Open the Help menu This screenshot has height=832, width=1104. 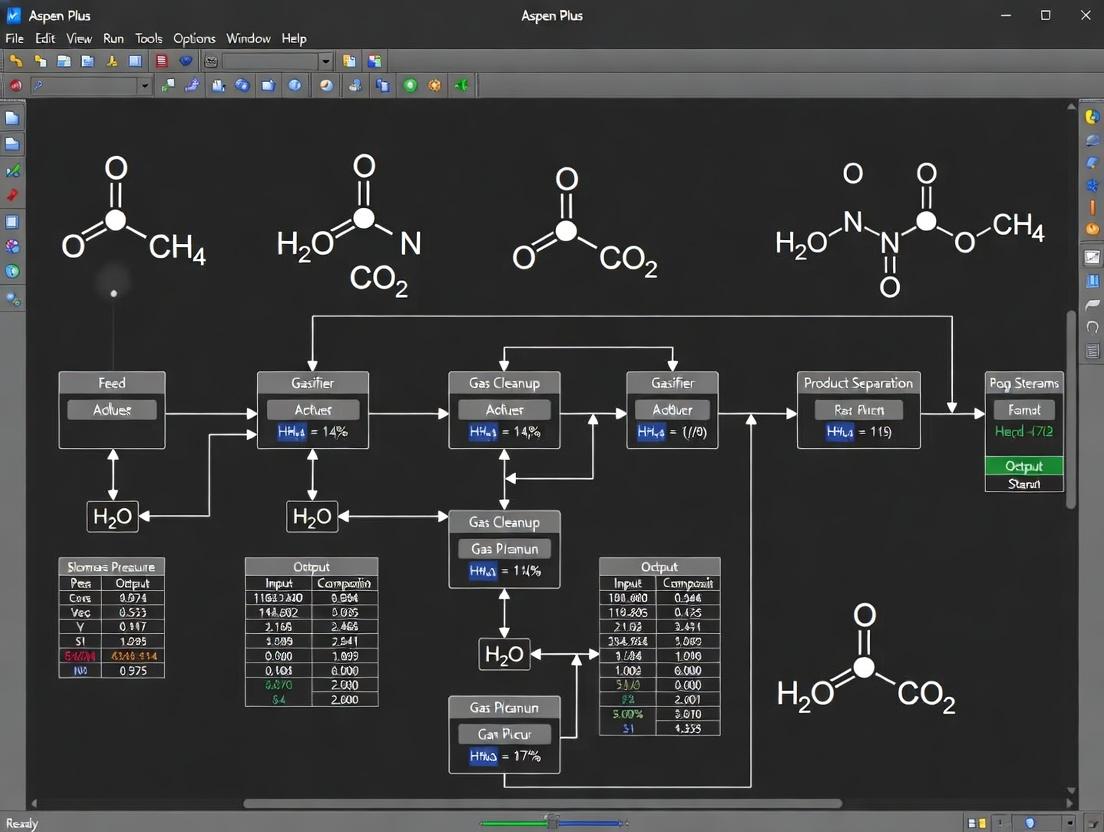(x=294, y=38)
